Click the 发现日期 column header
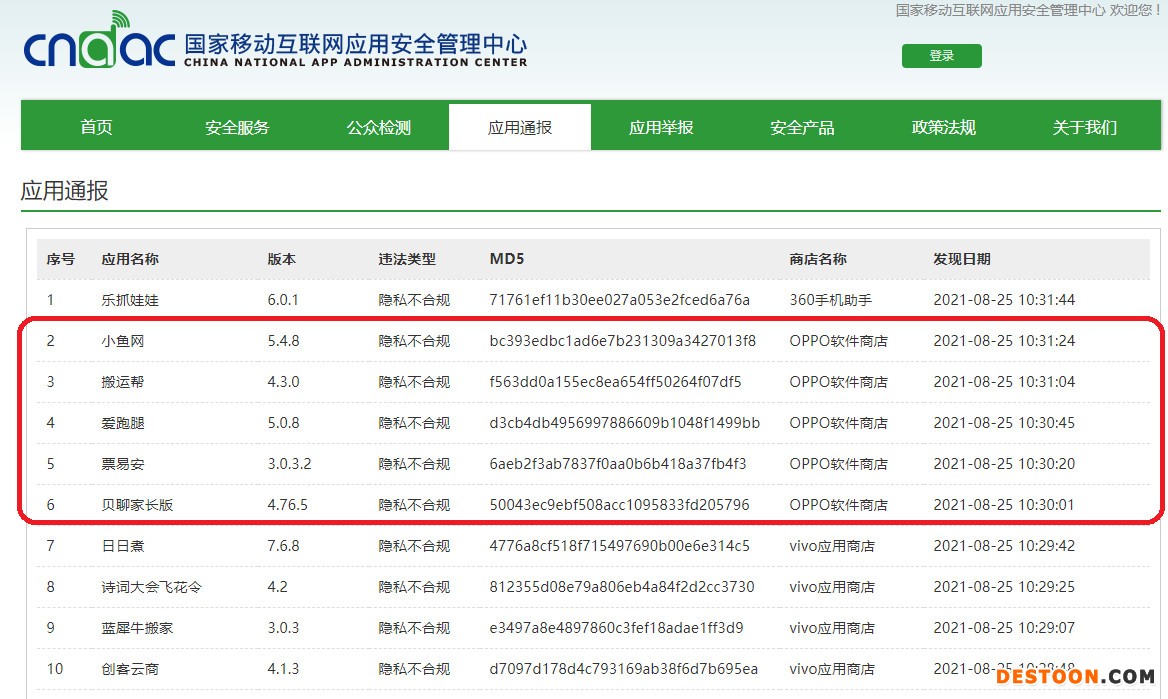The image size is (1168, 699). (x=961, y=259)
